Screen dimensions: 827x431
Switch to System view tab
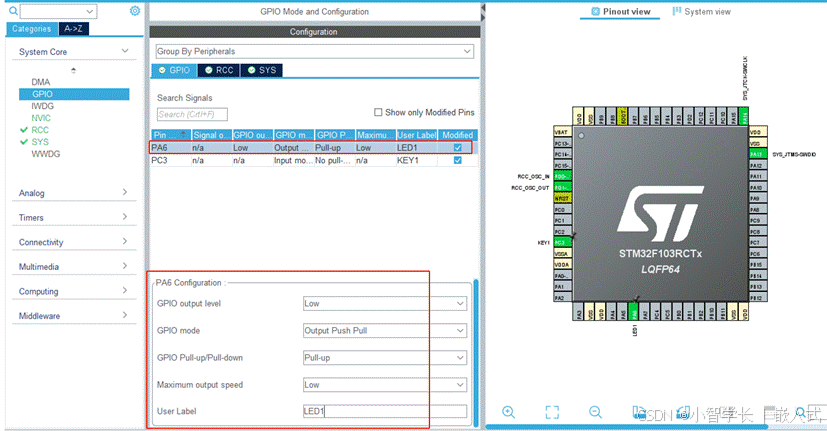tap(701, 12)
